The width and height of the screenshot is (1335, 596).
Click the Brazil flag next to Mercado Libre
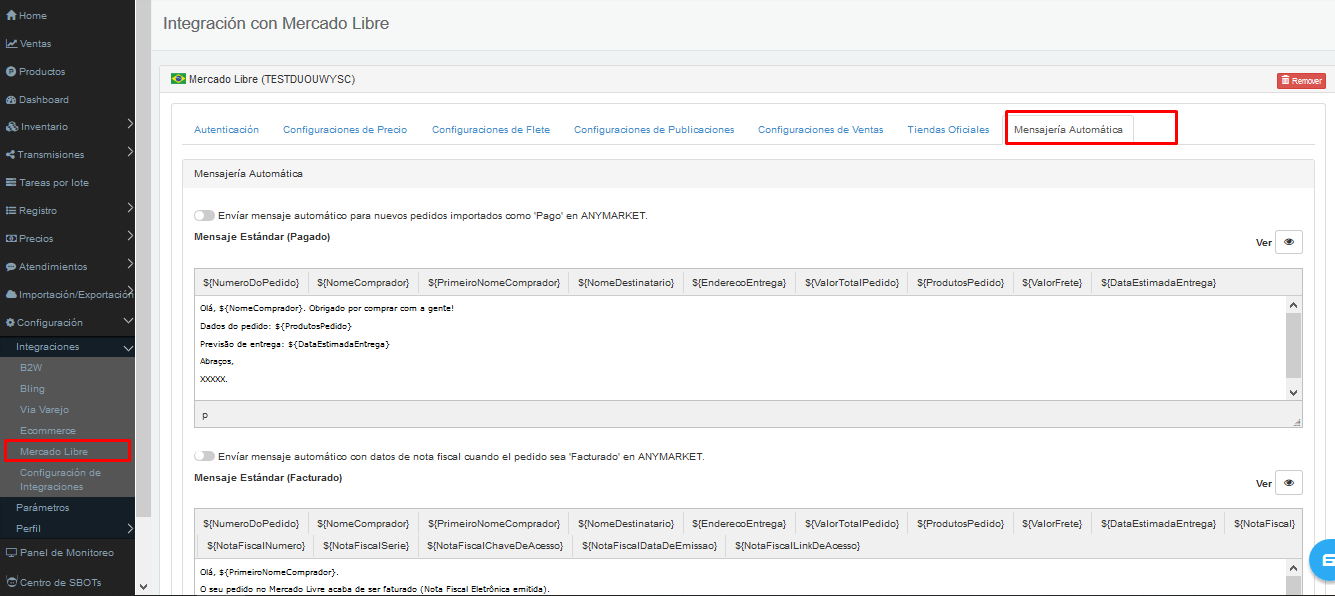[x=179, y=78]
